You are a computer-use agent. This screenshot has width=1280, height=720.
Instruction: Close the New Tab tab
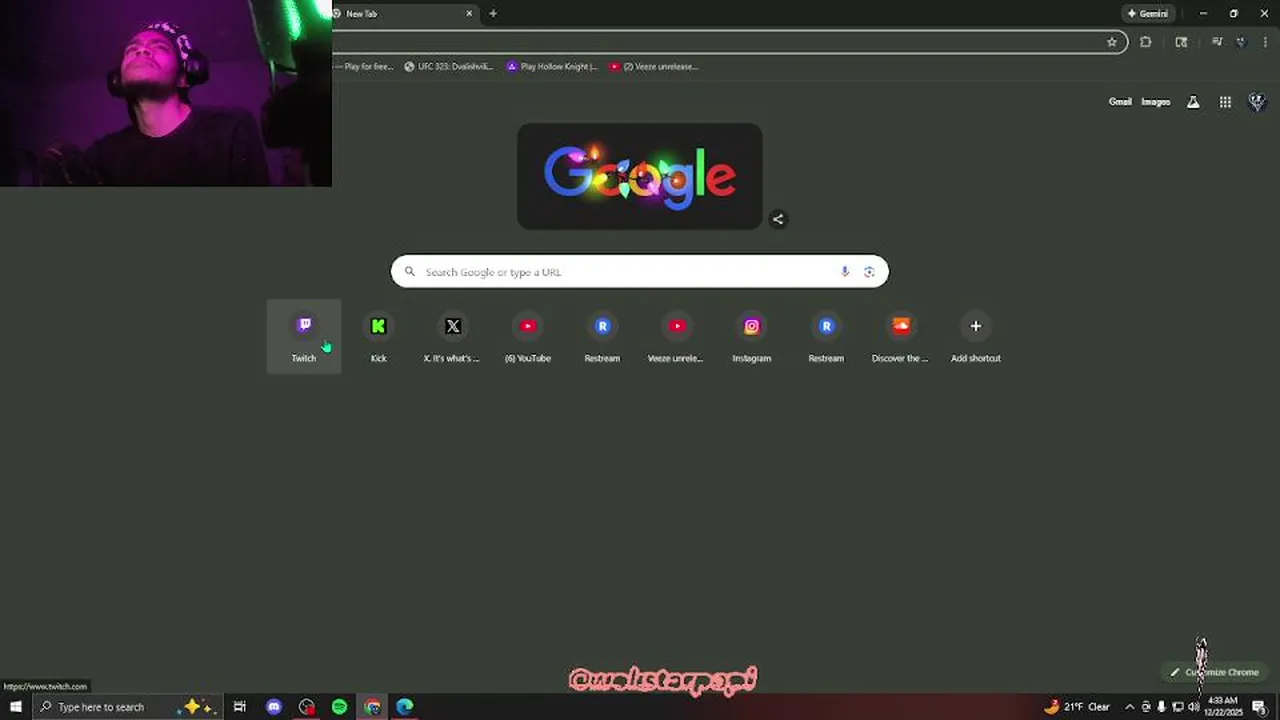pos(469,14)
